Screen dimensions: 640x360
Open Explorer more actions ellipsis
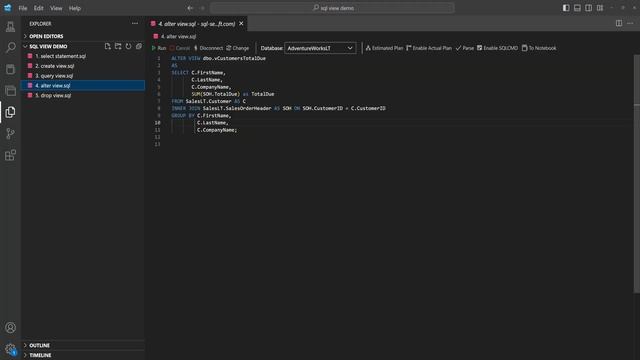(135, 24)
